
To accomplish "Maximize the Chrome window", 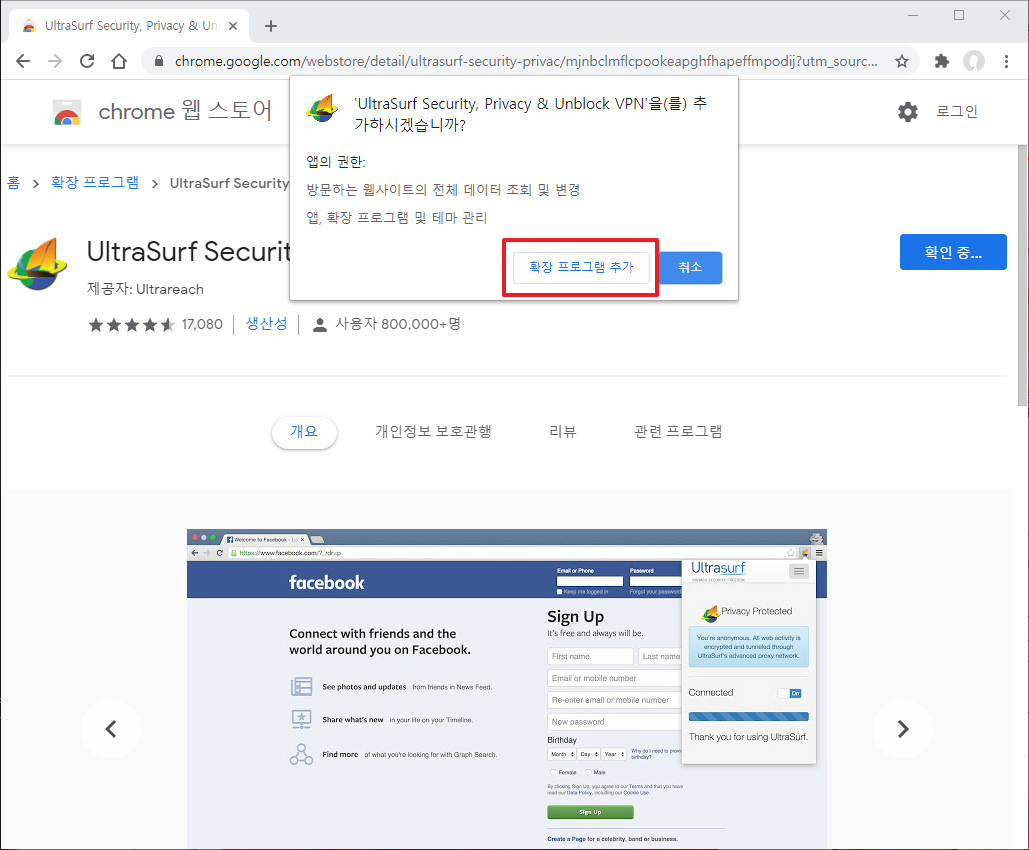I will pos(959,15).
